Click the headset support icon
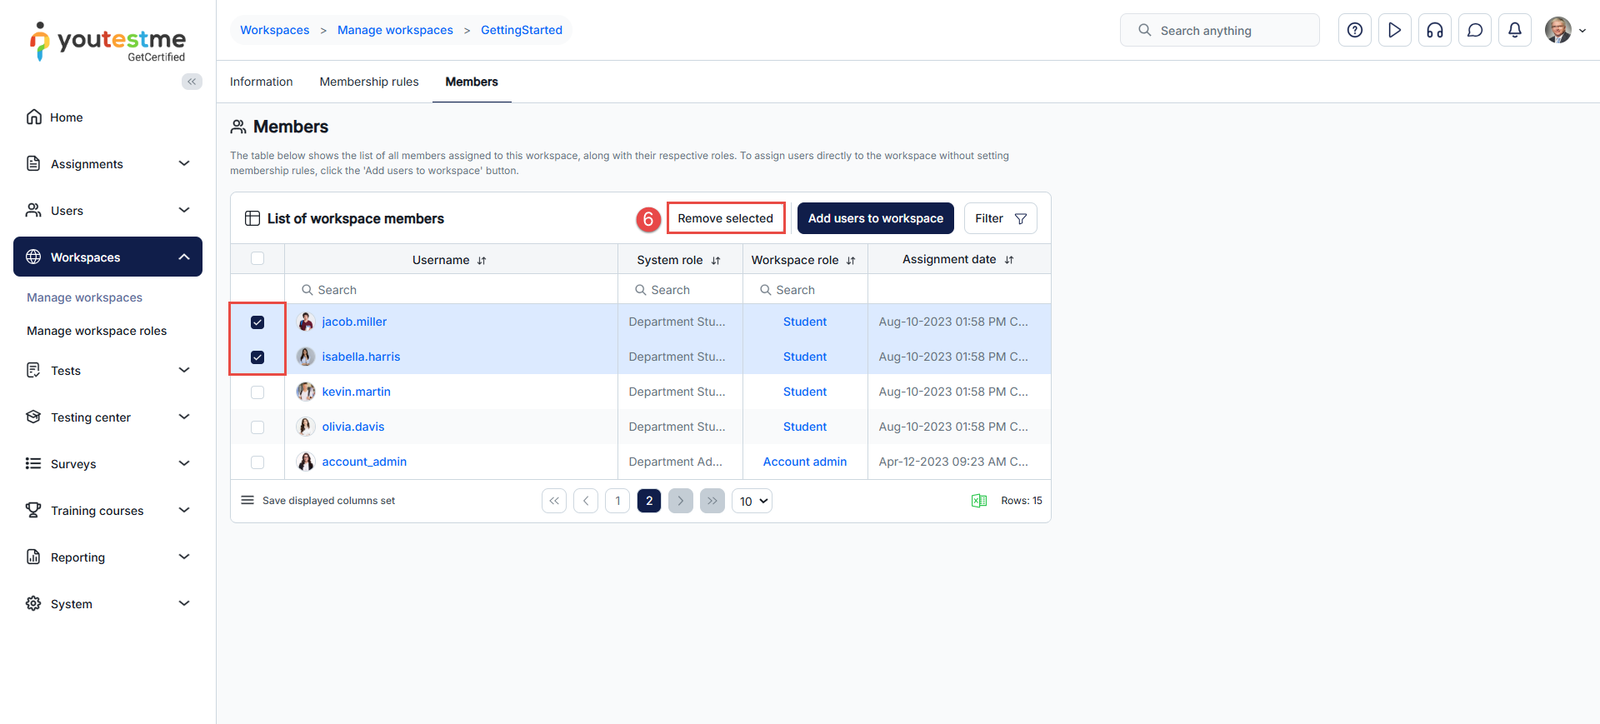 coord(1434,30)
